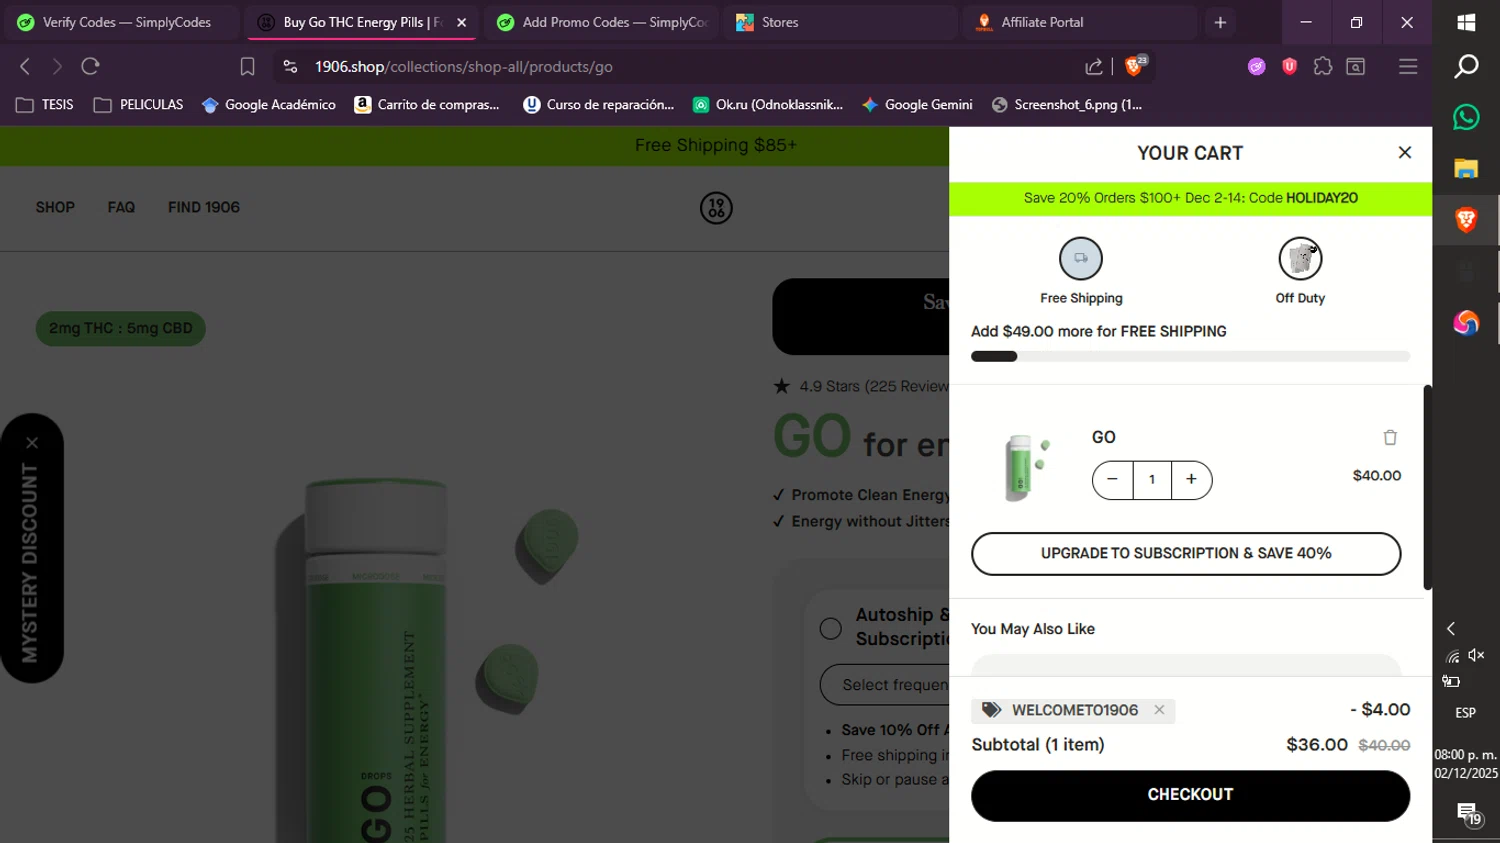
Task: Open the browser main hamburger menu
Action: [1408, 66]
